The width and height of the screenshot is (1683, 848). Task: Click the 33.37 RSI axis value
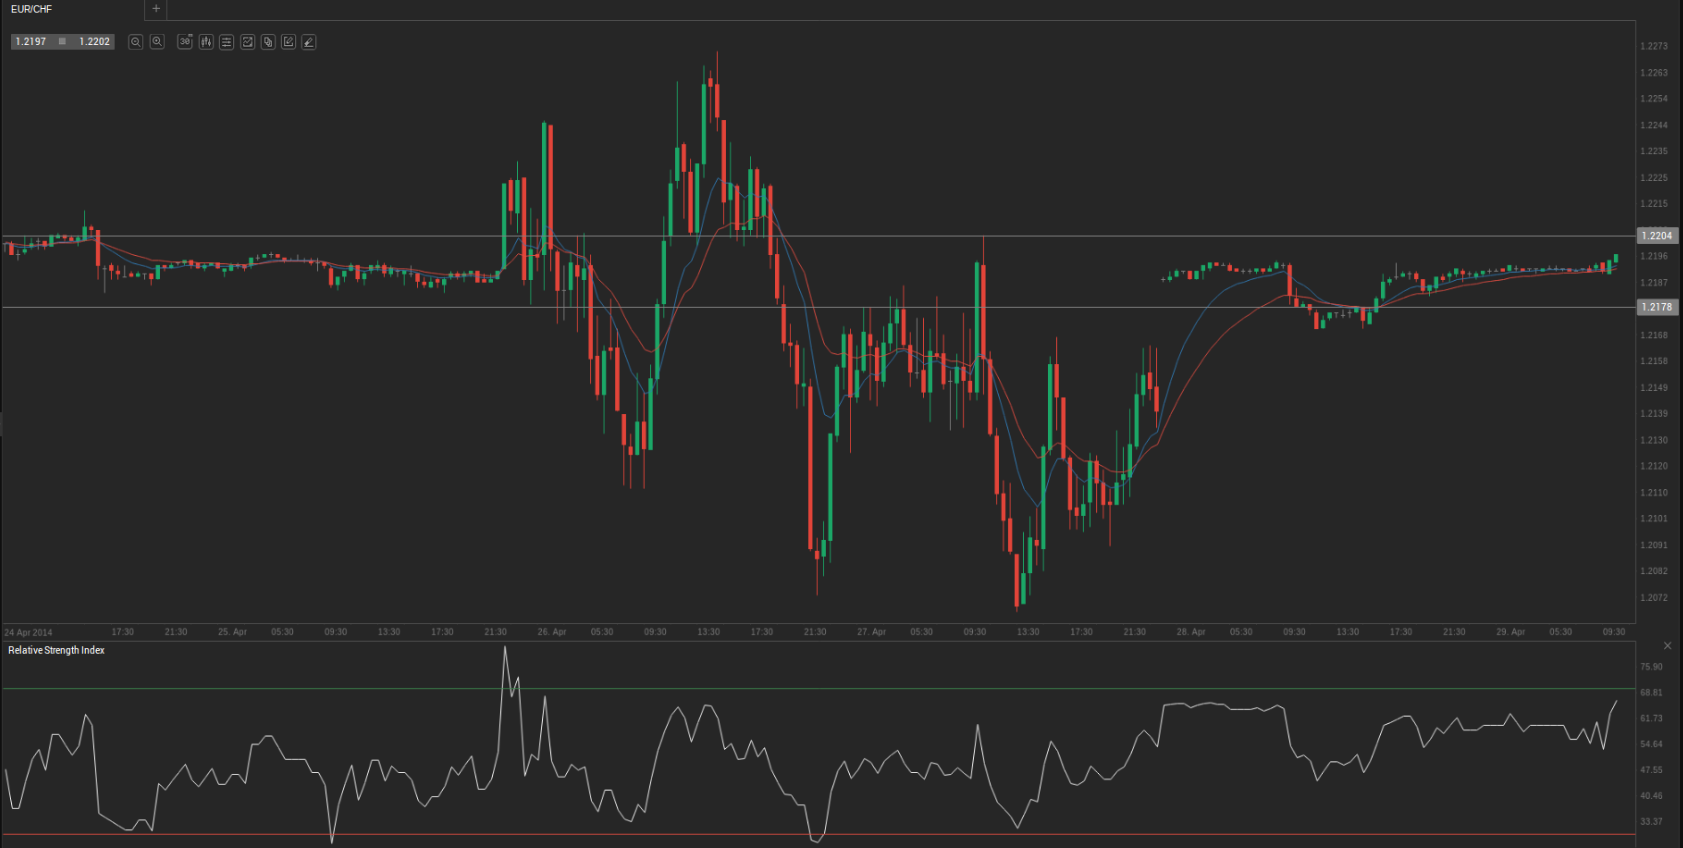(1651, 822)
